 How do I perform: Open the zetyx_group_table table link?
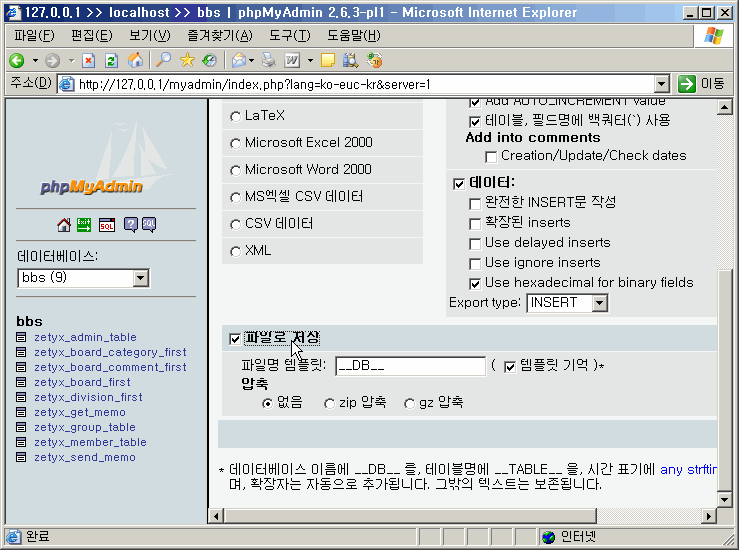click(85, 427)
